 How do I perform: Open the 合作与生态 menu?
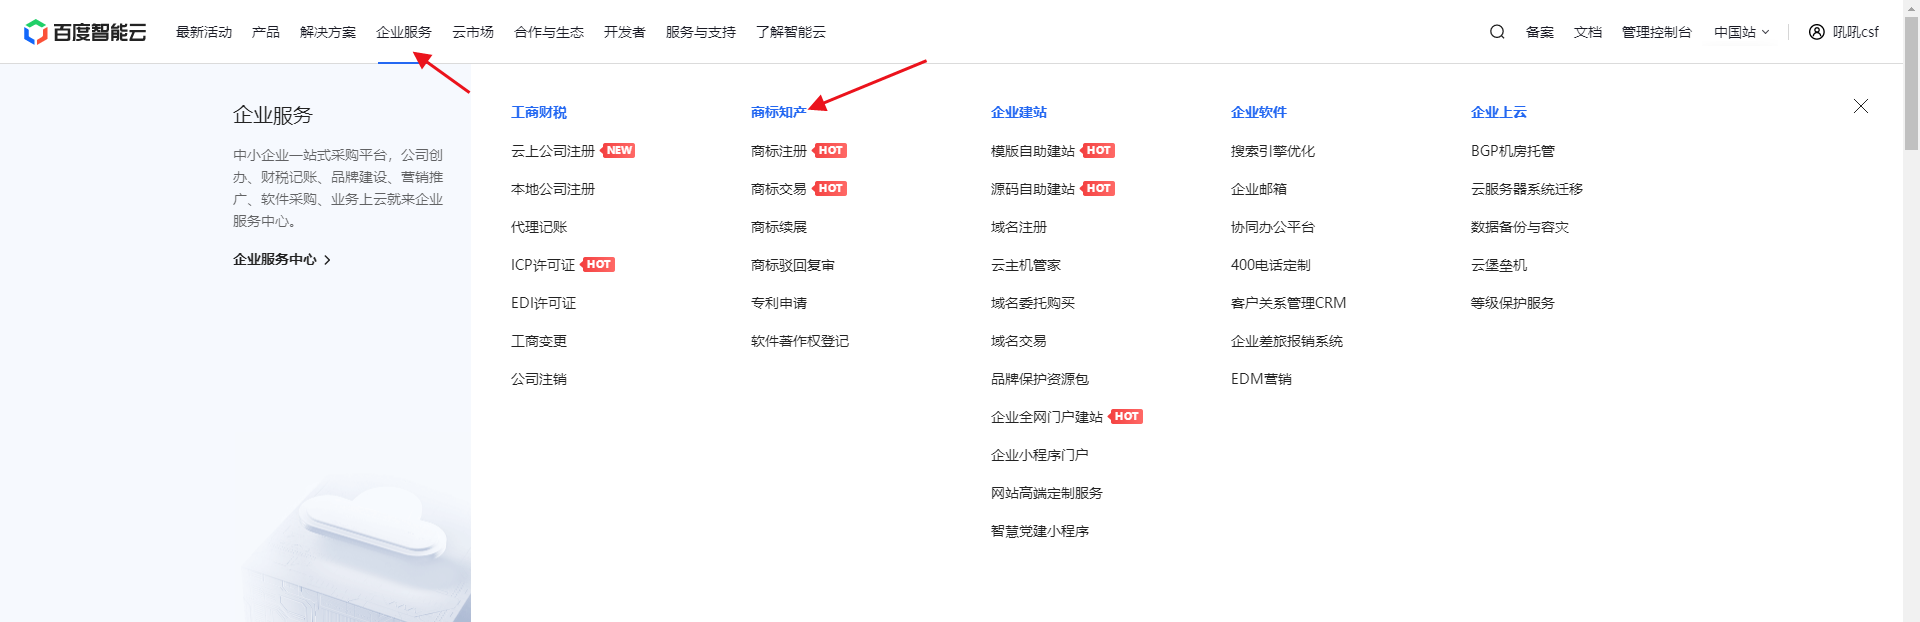549,32
